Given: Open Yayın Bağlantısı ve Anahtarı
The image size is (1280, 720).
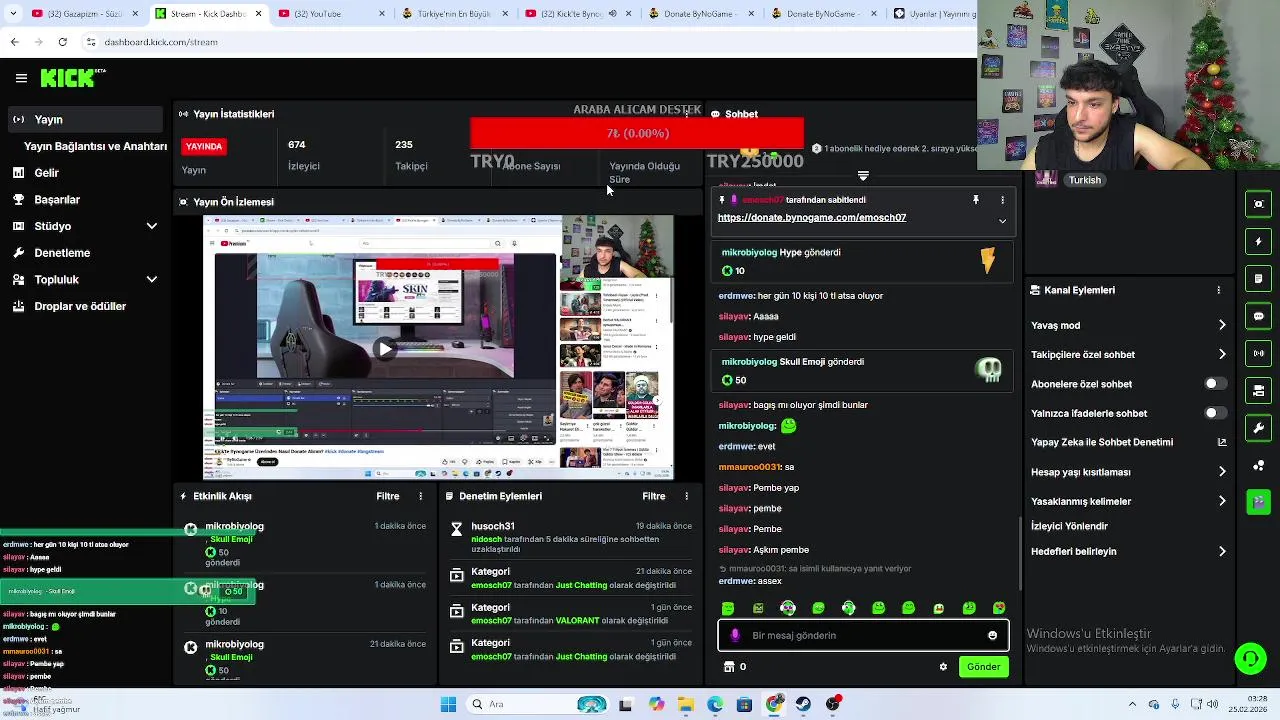Looking at the screenshot, I should [x=95, y=146].
